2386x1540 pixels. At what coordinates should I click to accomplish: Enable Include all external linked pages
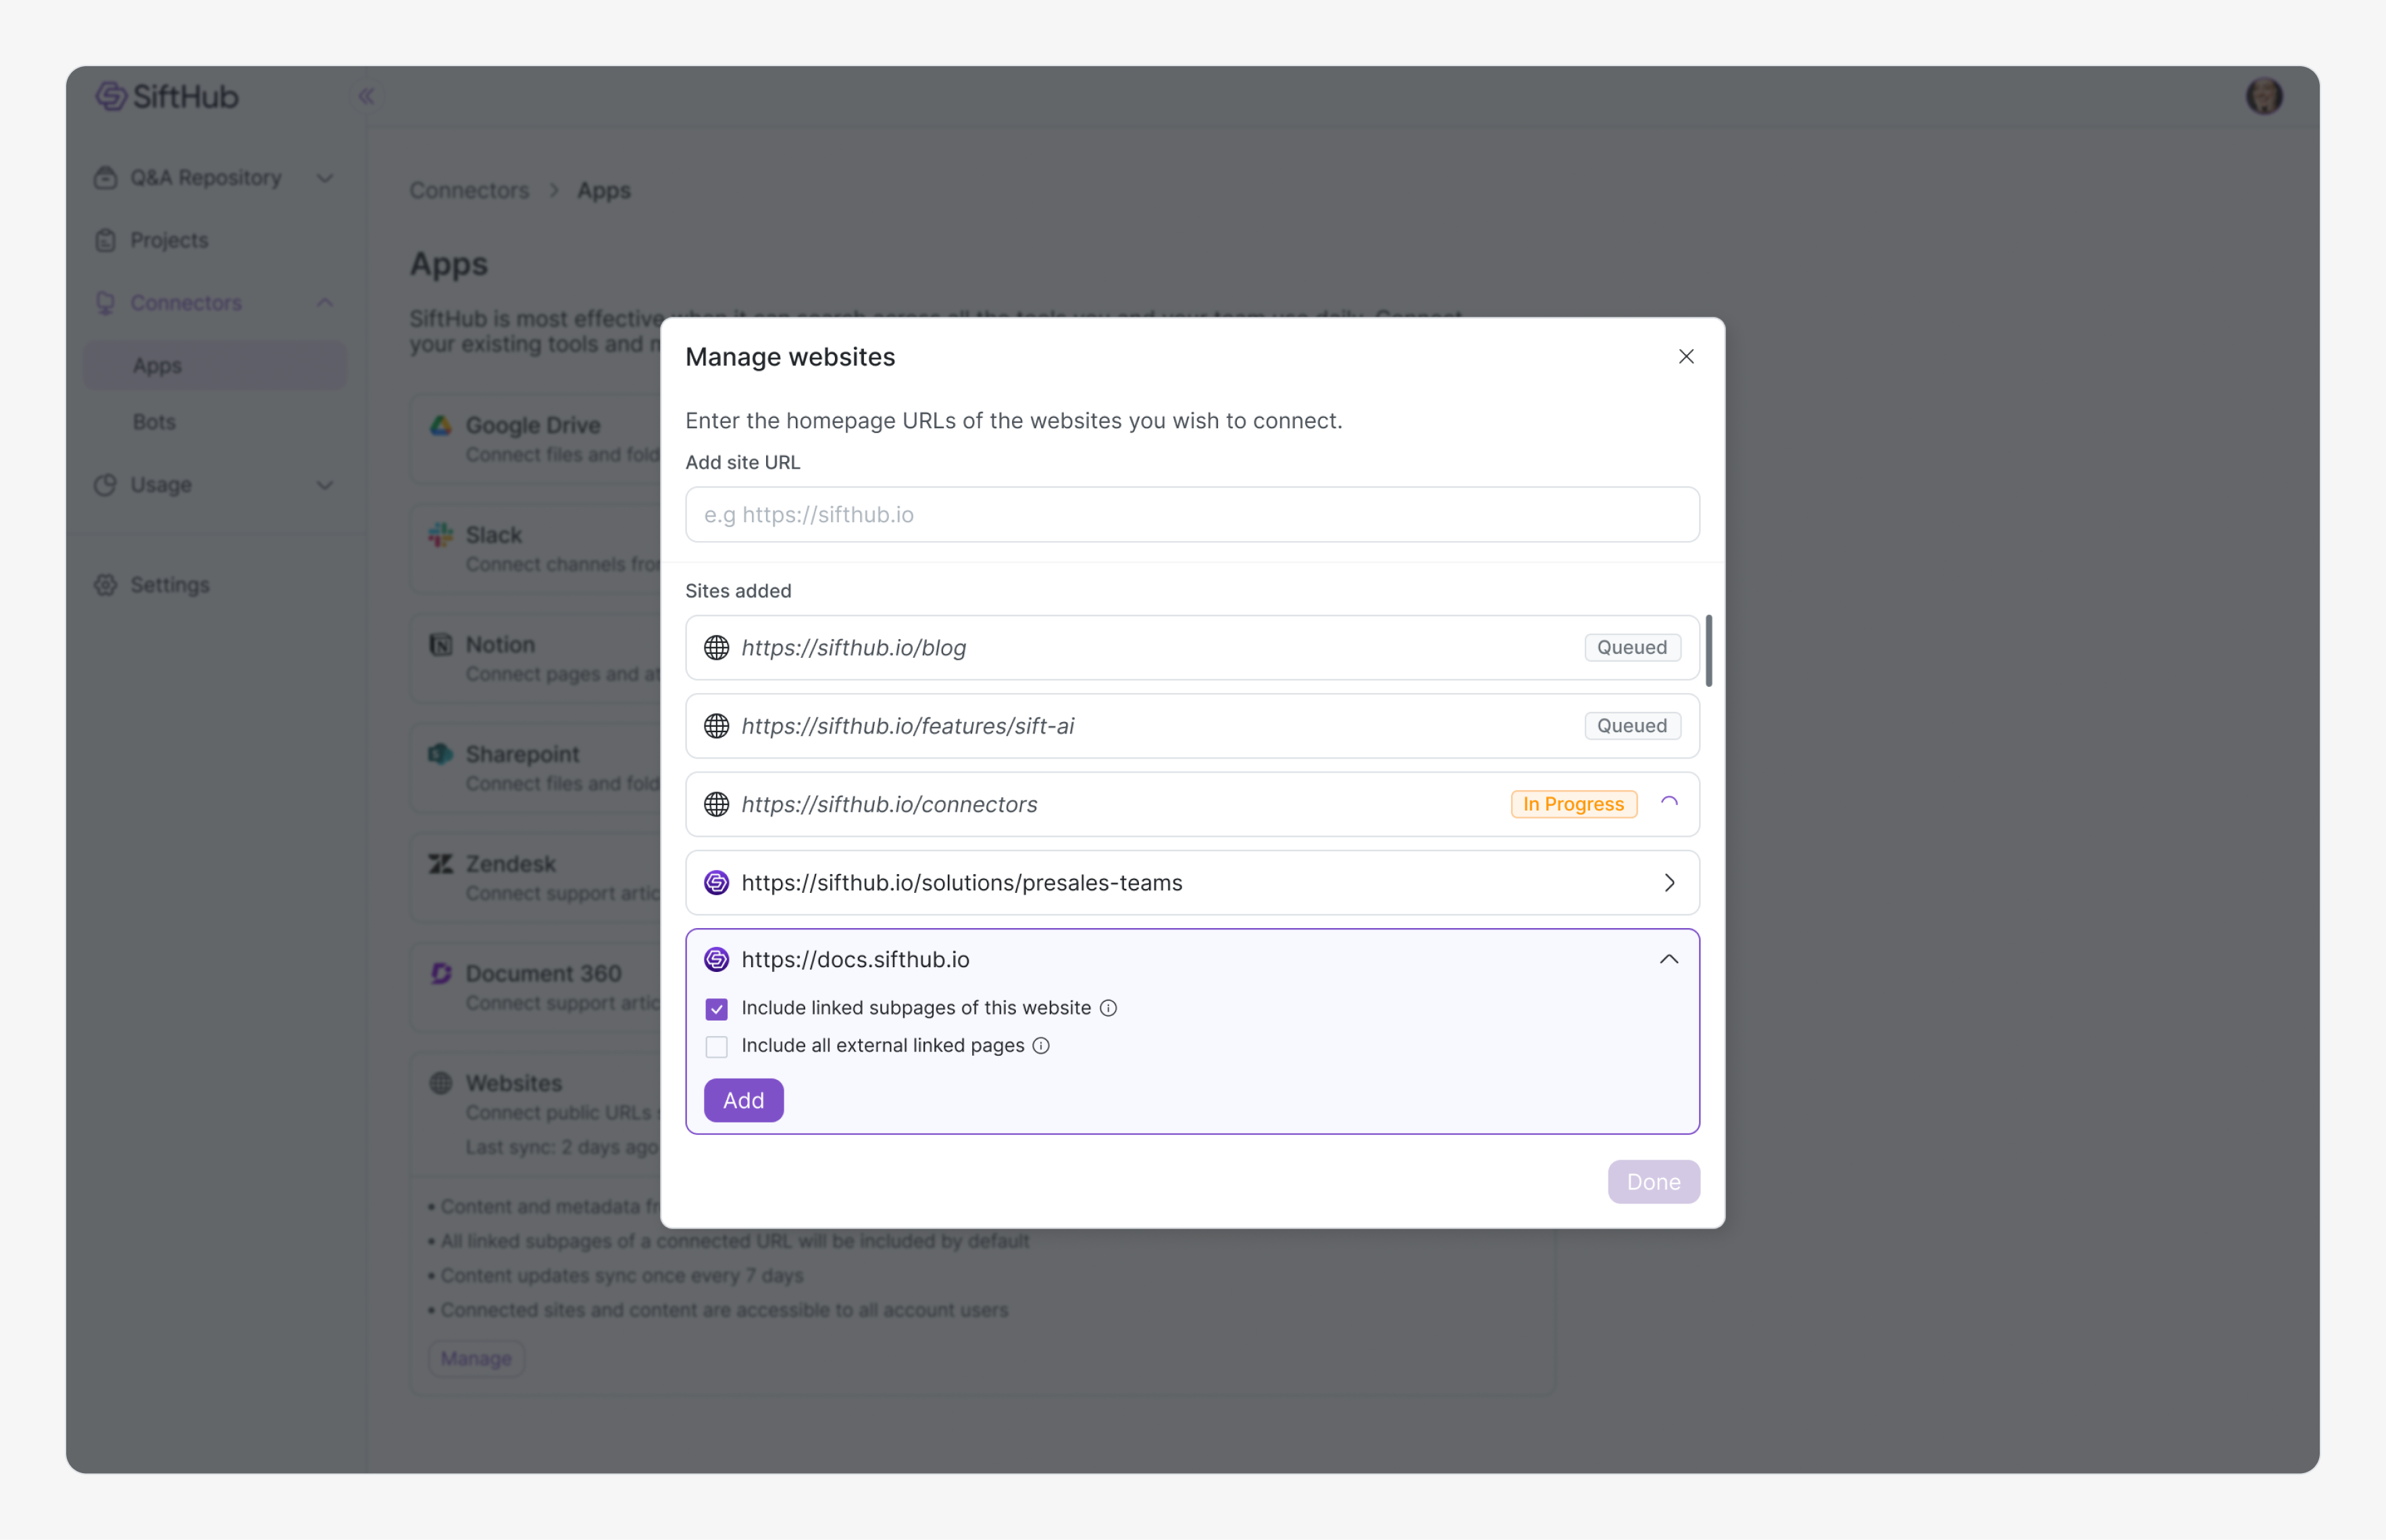pos(716,1047)
